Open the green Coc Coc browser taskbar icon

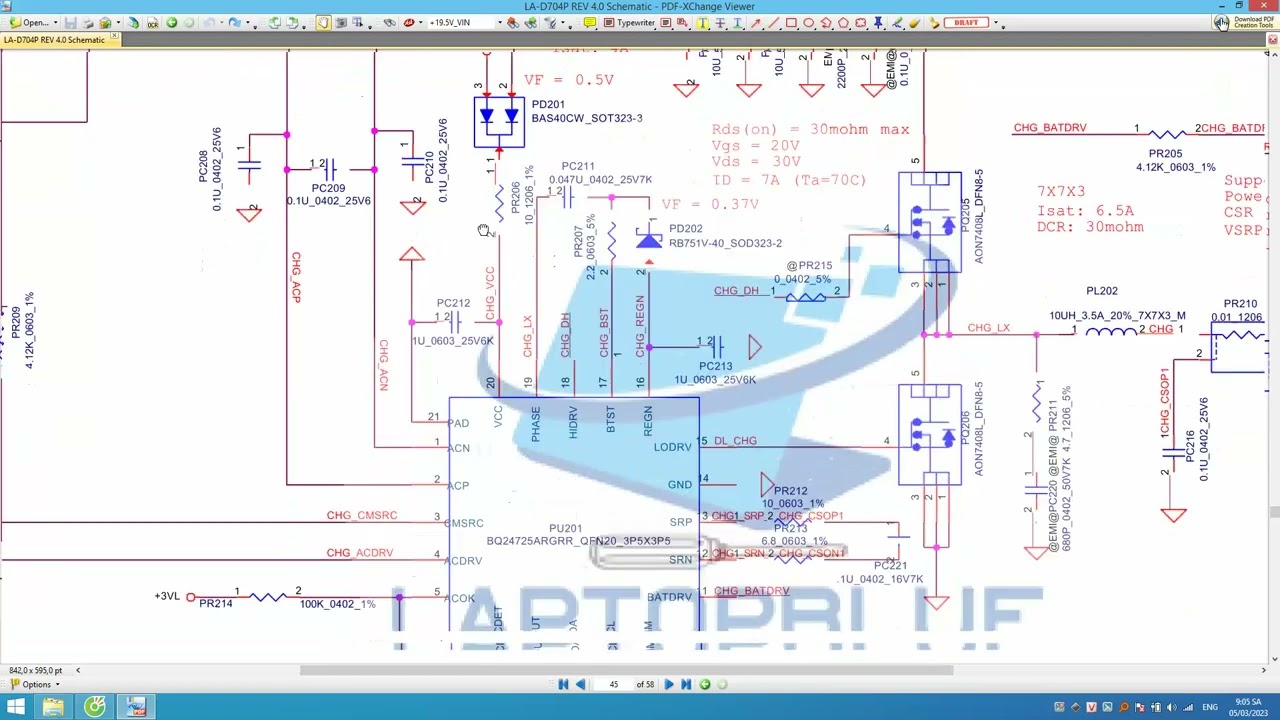coord(94,708)
